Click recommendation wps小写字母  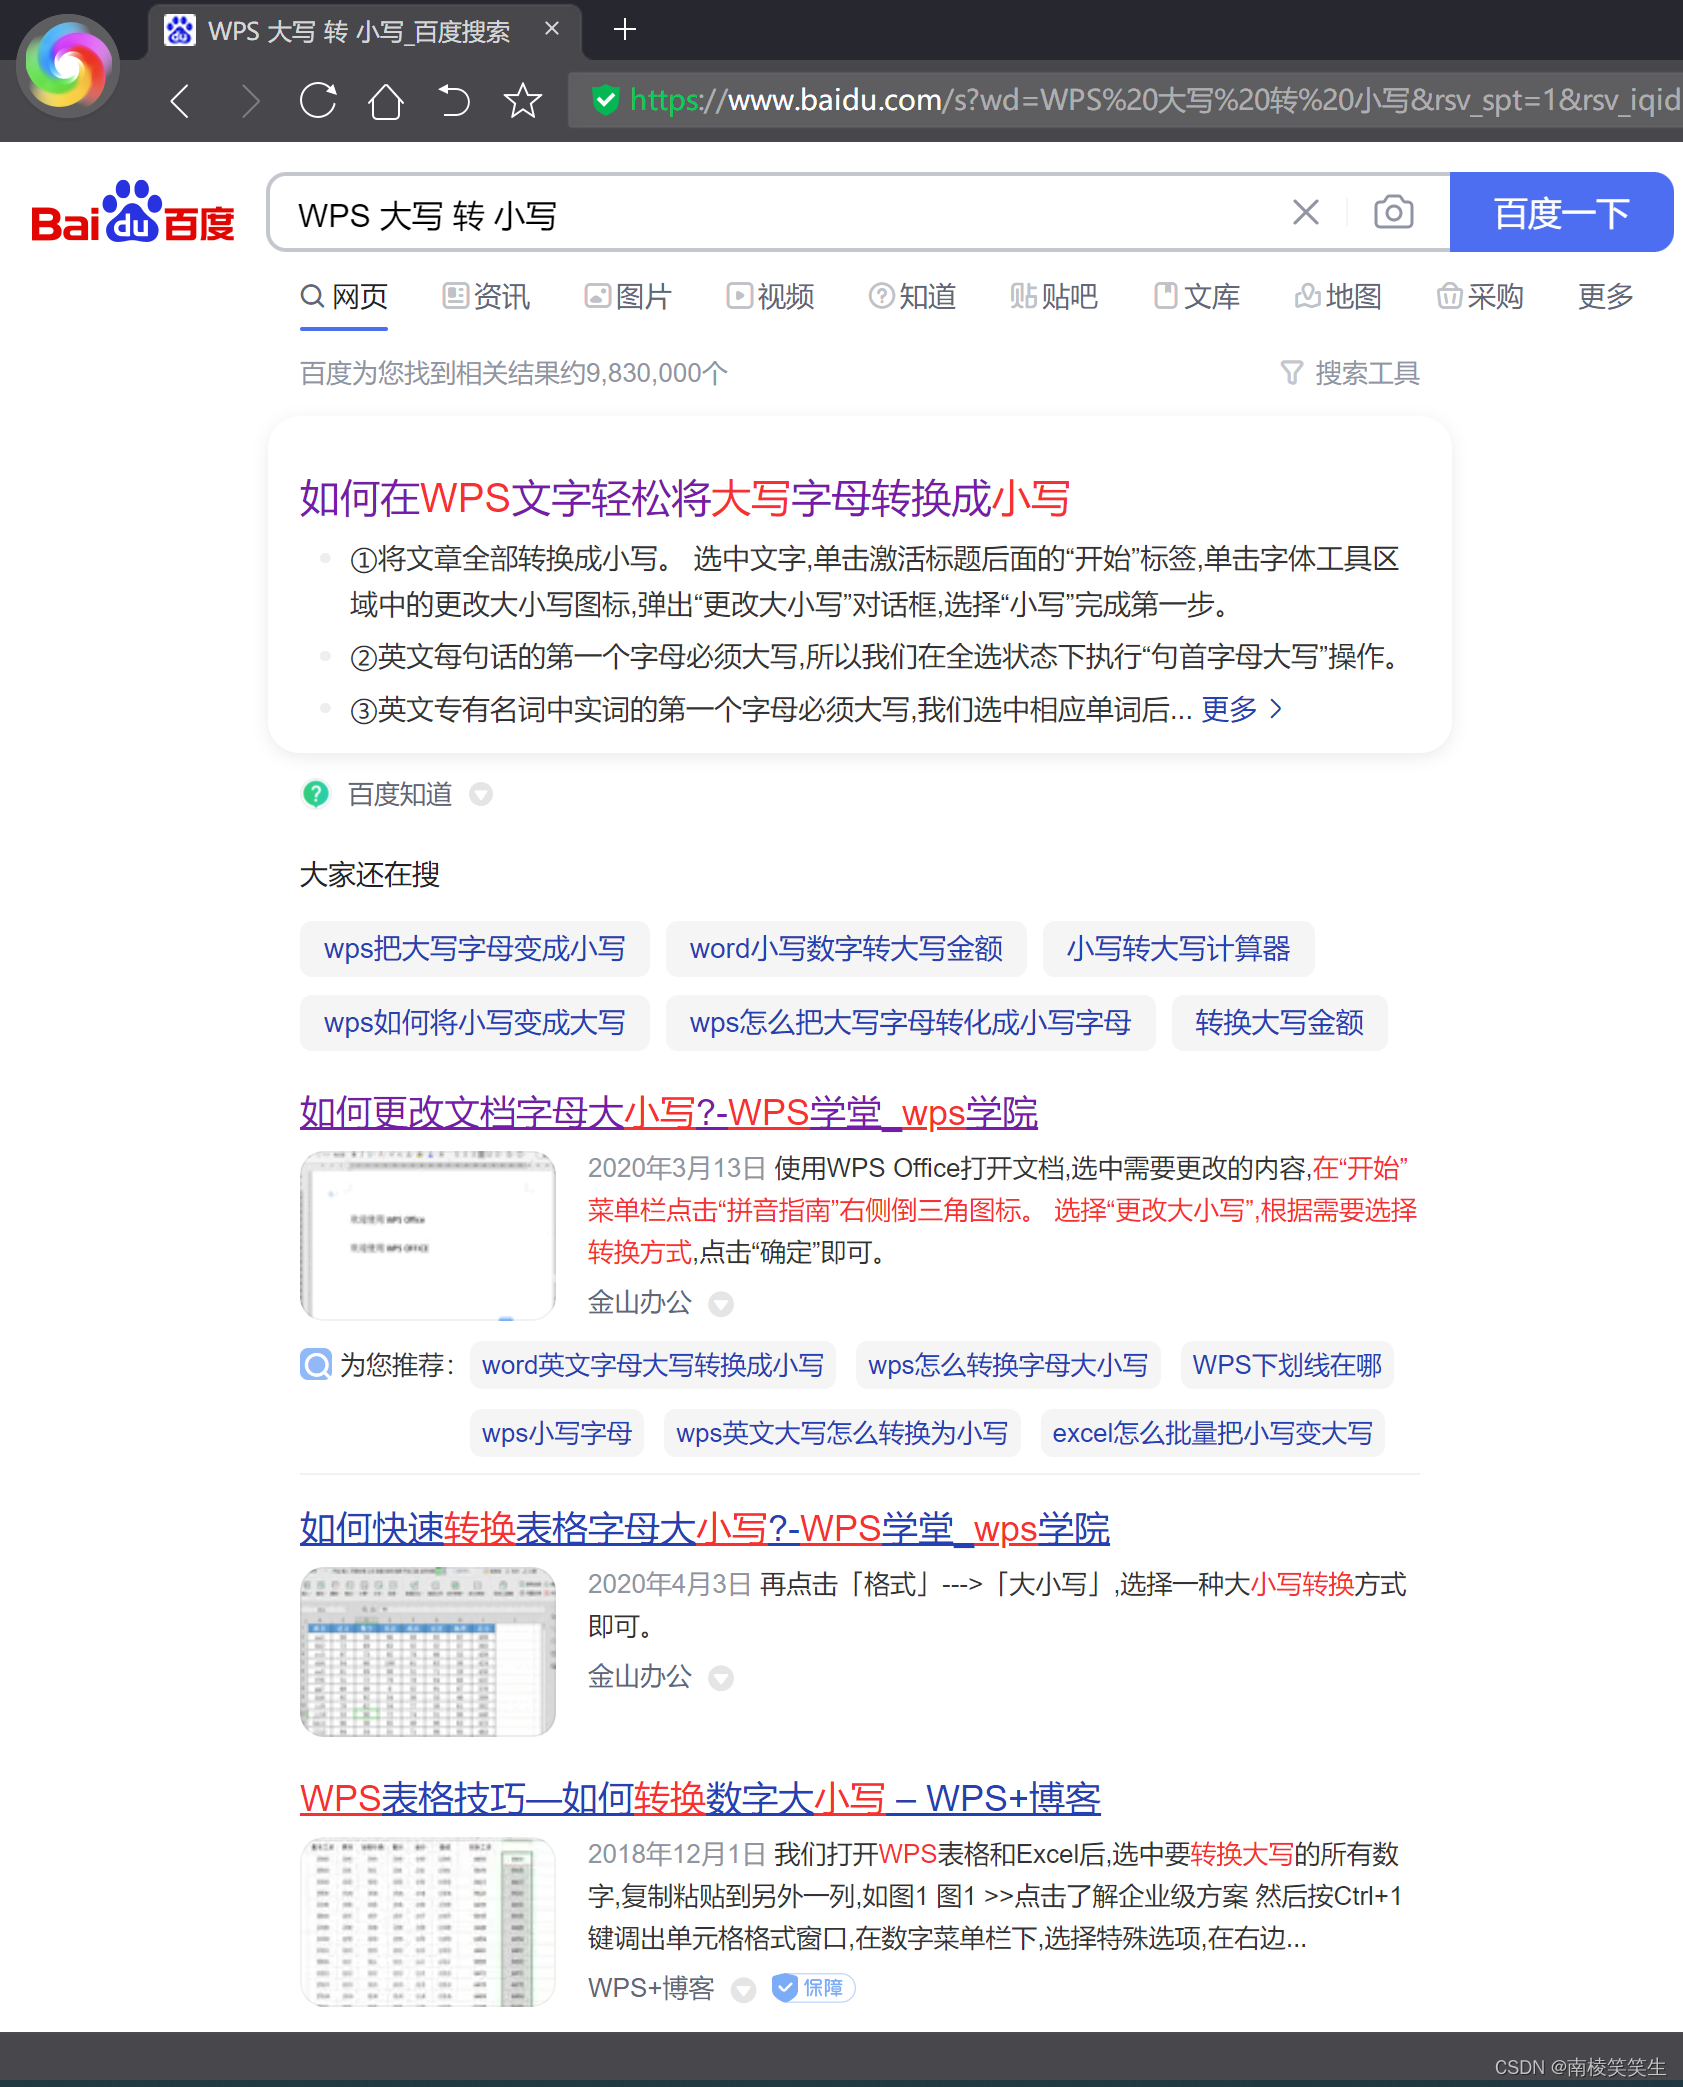pyautogui.click(x=557, y=1433)
